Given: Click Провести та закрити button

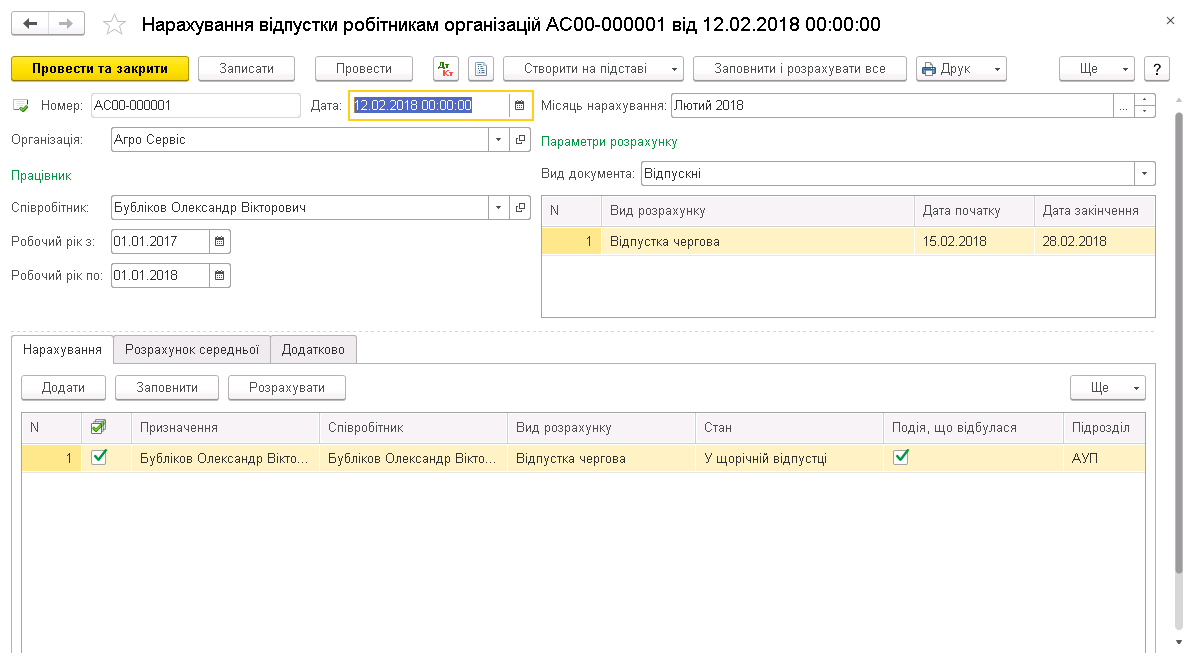Looking at the screenshot, I should (x=100, y=69).
